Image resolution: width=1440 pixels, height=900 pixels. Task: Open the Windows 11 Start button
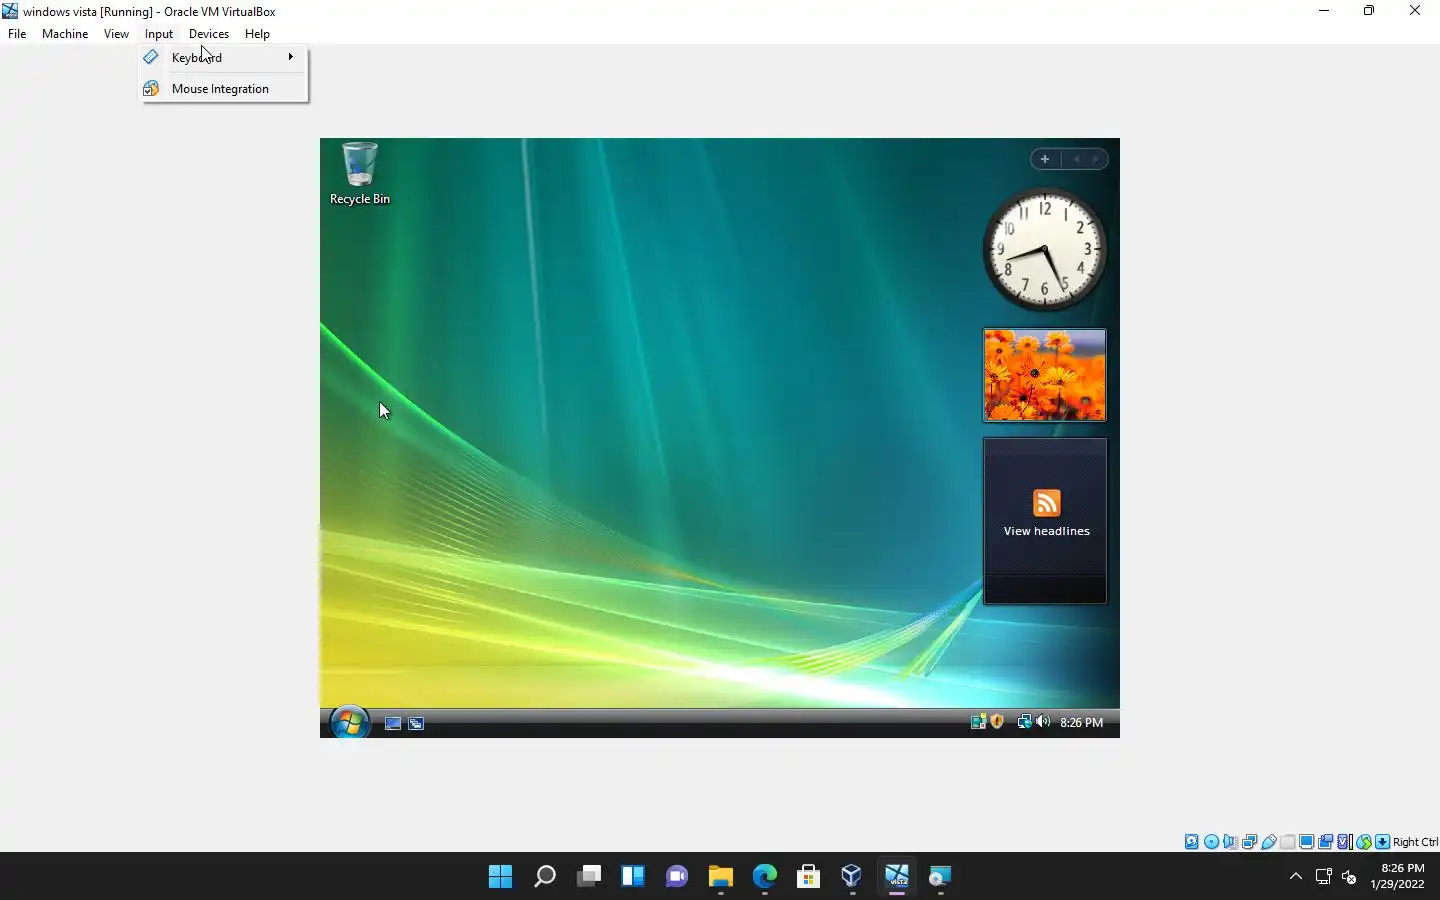[x=500, y=877]
